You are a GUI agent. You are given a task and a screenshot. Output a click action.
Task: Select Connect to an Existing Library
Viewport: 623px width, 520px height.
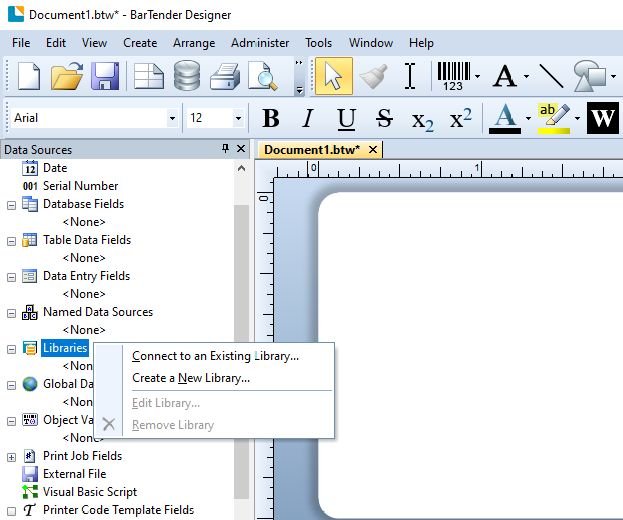[215, 356]
